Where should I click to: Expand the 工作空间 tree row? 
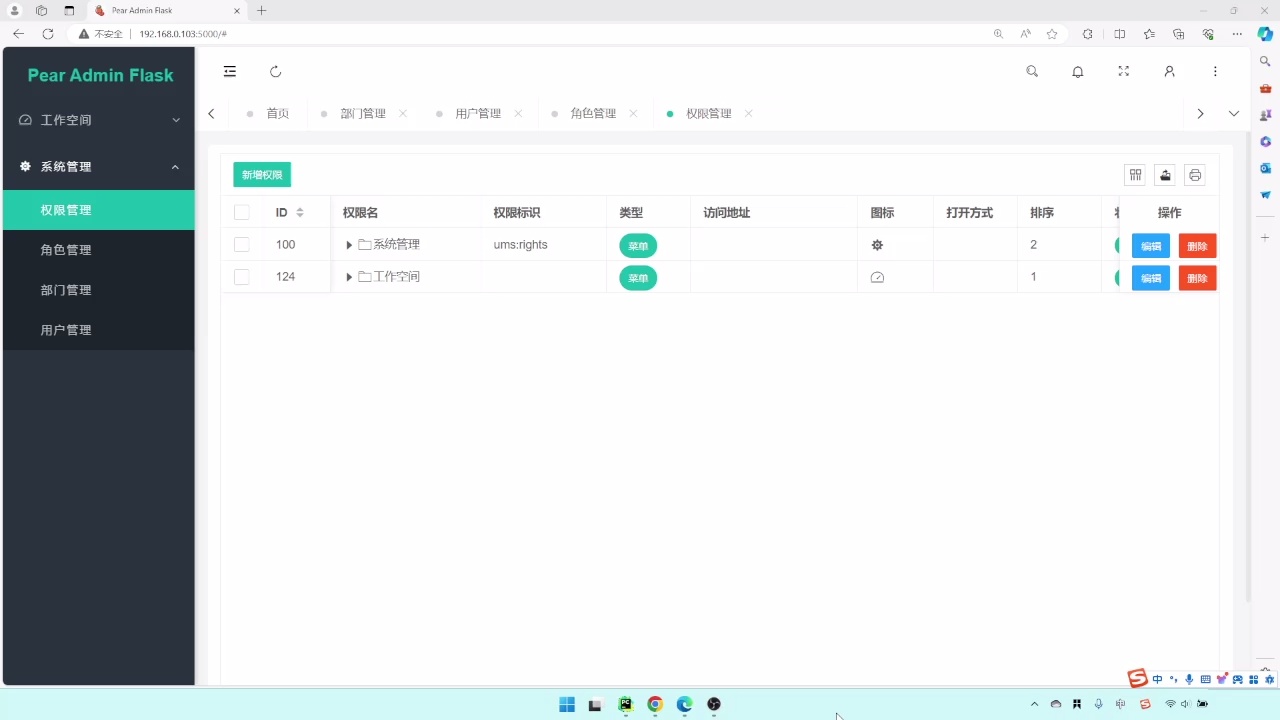348,277
